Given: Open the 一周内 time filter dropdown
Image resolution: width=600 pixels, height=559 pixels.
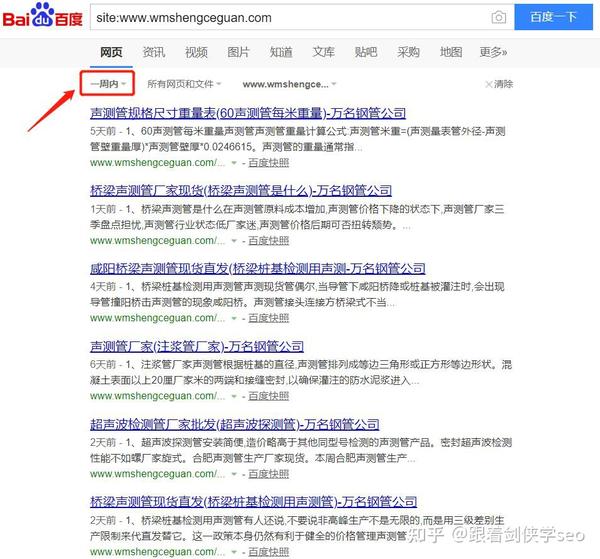Looking at the screenshot, I should (x=108, y=83).
